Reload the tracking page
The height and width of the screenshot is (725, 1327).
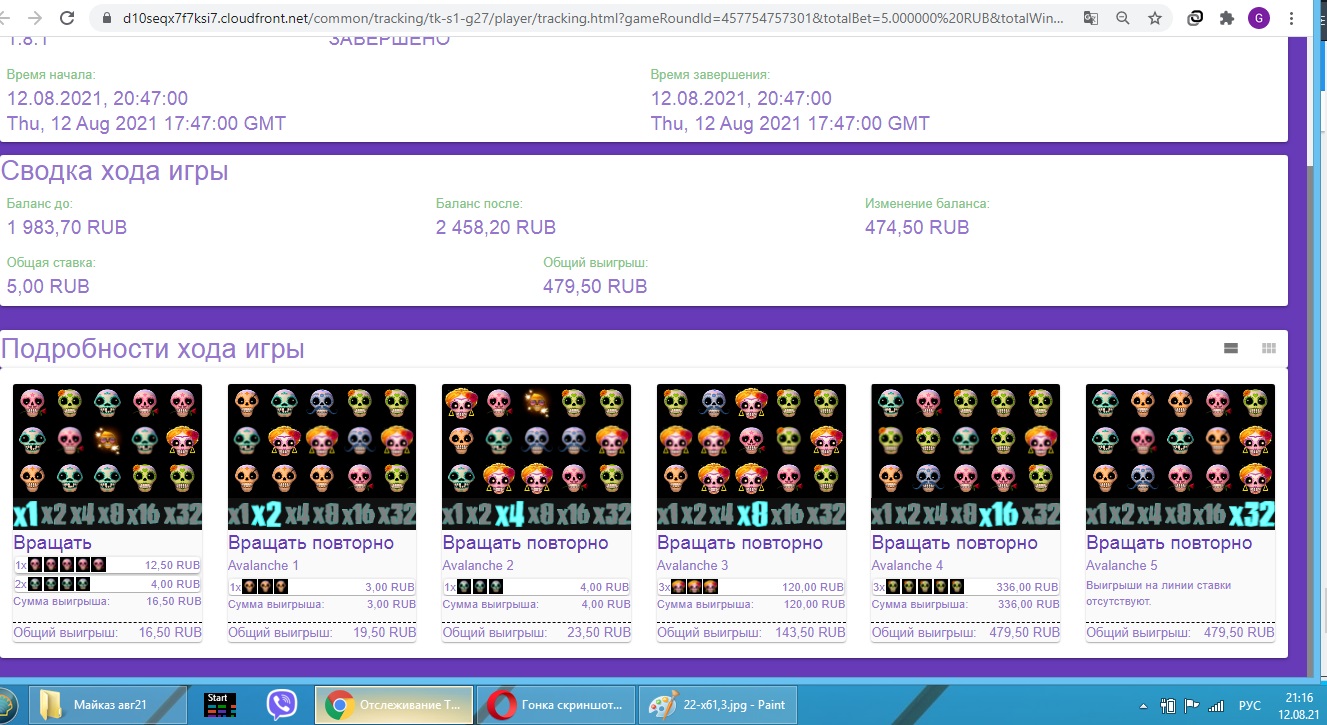pos(67,18)
